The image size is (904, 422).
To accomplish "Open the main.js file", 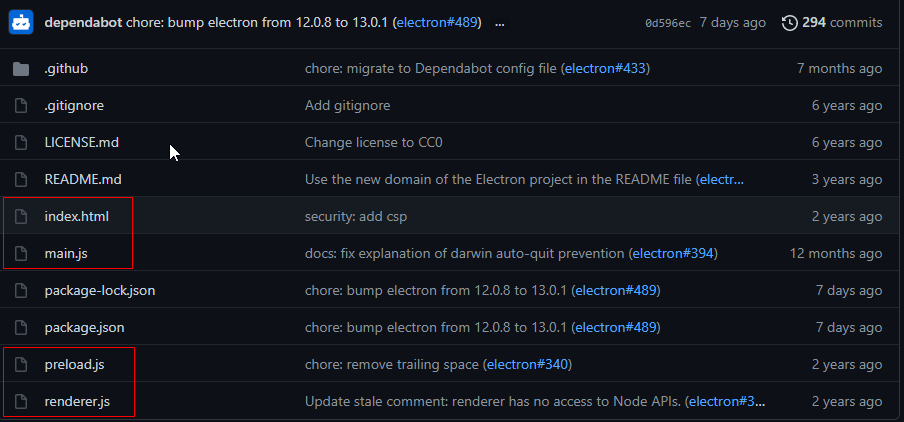I will [66, 253].
